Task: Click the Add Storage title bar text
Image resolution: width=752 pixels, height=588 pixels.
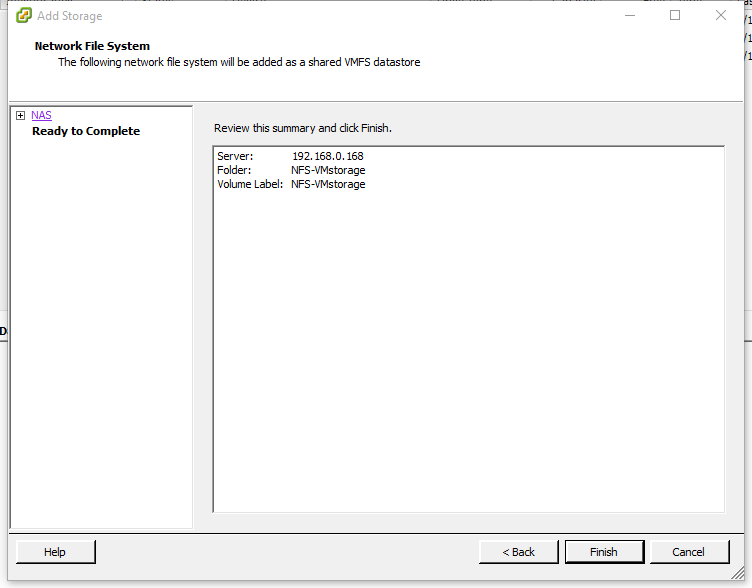Action: (69, 16)
